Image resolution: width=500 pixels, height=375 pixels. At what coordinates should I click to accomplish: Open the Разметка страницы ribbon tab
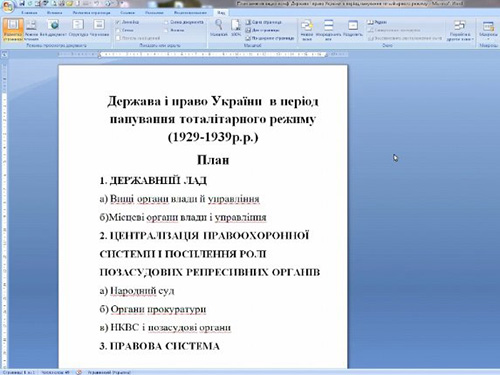click(91, 13)
